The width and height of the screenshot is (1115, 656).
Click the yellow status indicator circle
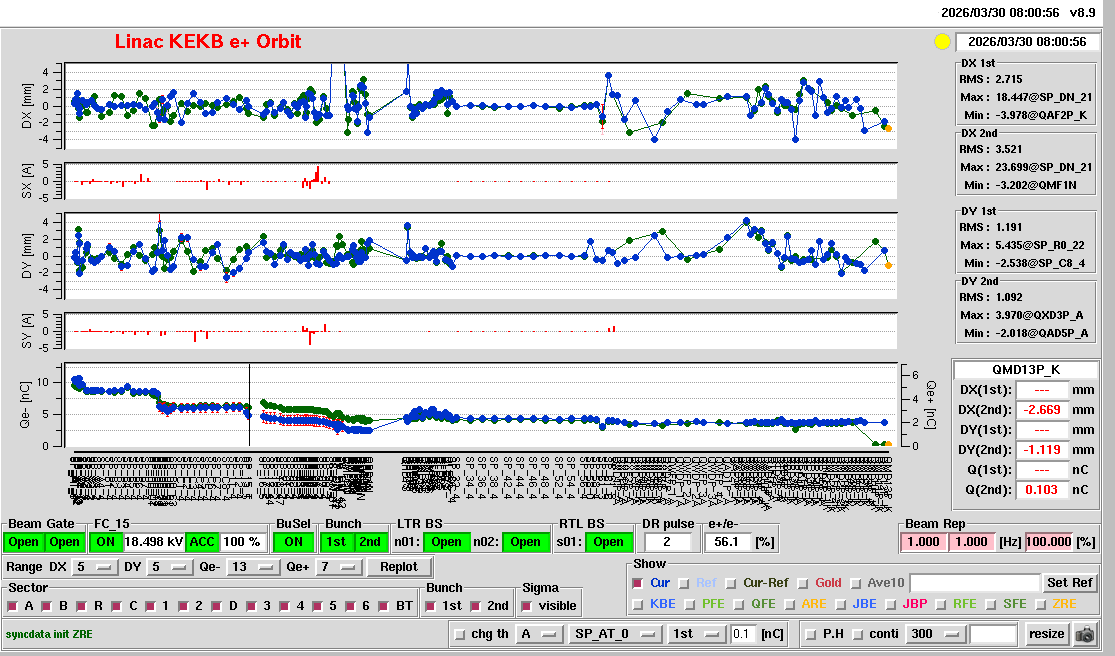click(941, 42)
